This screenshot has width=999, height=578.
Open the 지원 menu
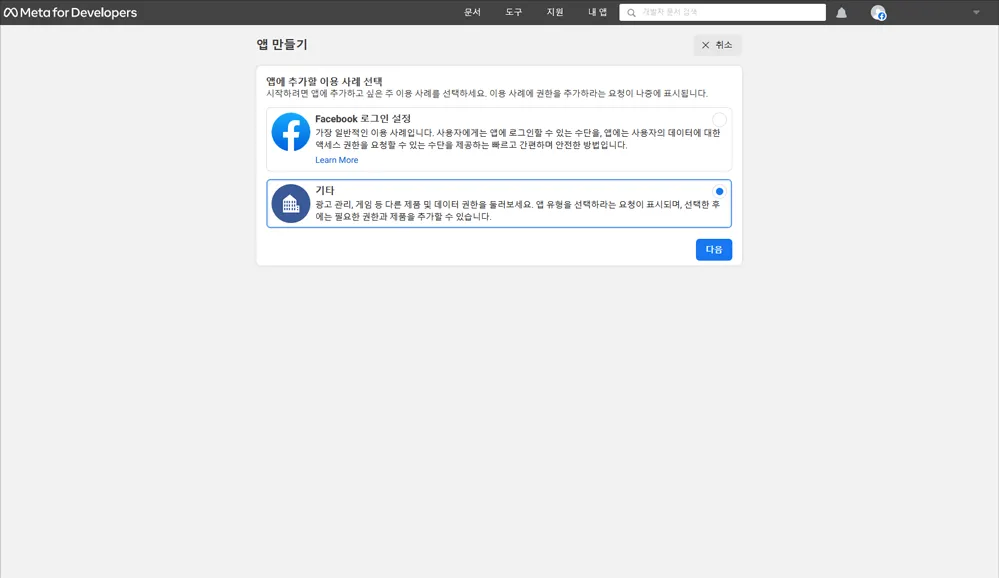(x=555, y=12)
